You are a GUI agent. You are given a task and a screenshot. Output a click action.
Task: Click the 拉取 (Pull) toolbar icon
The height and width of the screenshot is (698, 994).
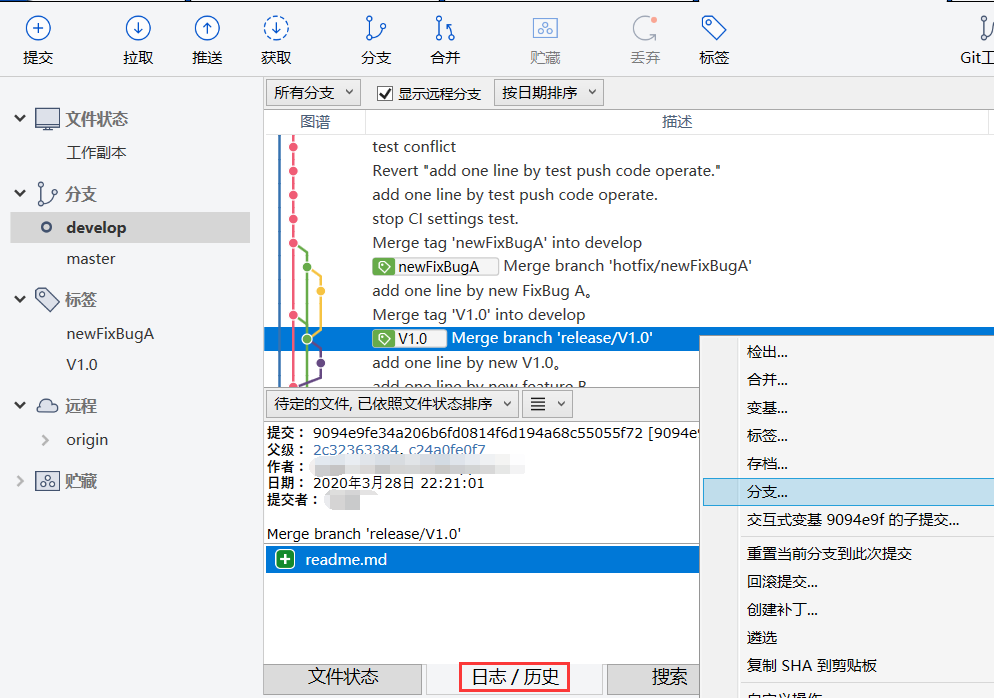tap(138, 29)
